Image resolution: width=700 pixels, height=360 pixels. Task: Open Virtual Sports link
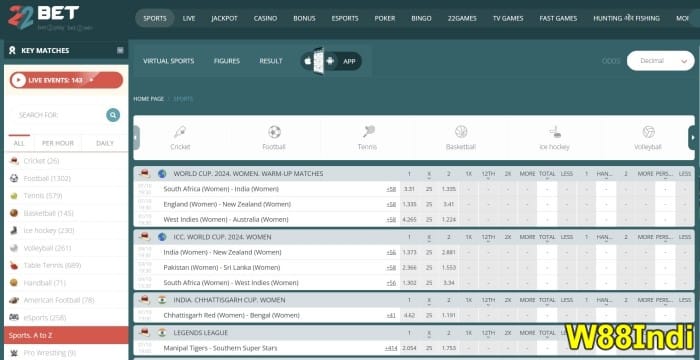click(x=169, y=61)
